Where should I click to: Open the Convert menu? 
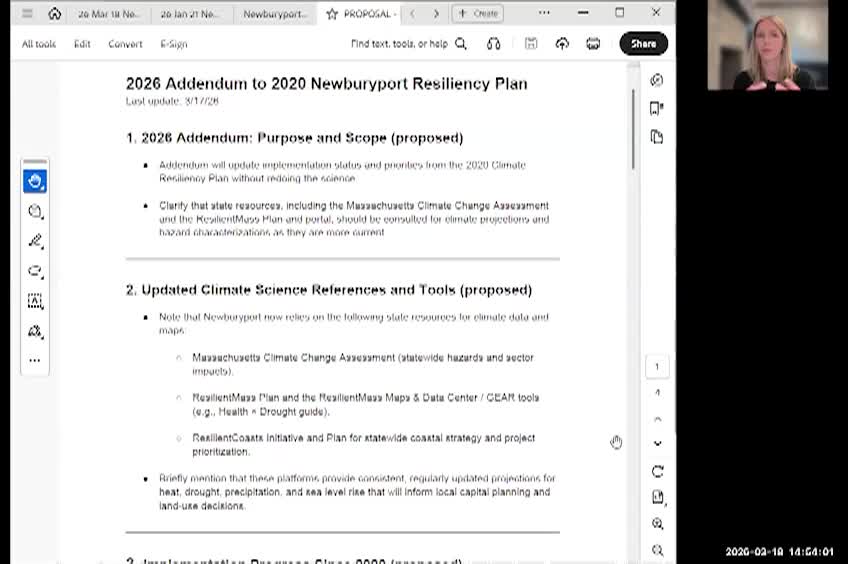coord(125,44)
